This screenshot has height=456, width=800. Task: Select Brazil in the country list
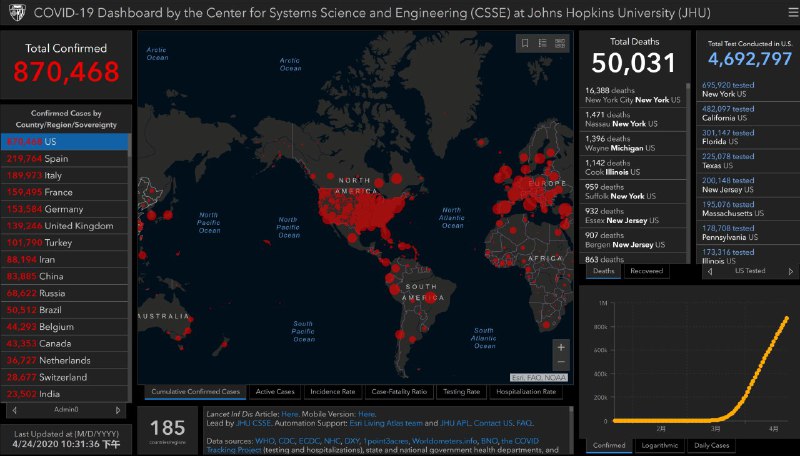(64, 310)
